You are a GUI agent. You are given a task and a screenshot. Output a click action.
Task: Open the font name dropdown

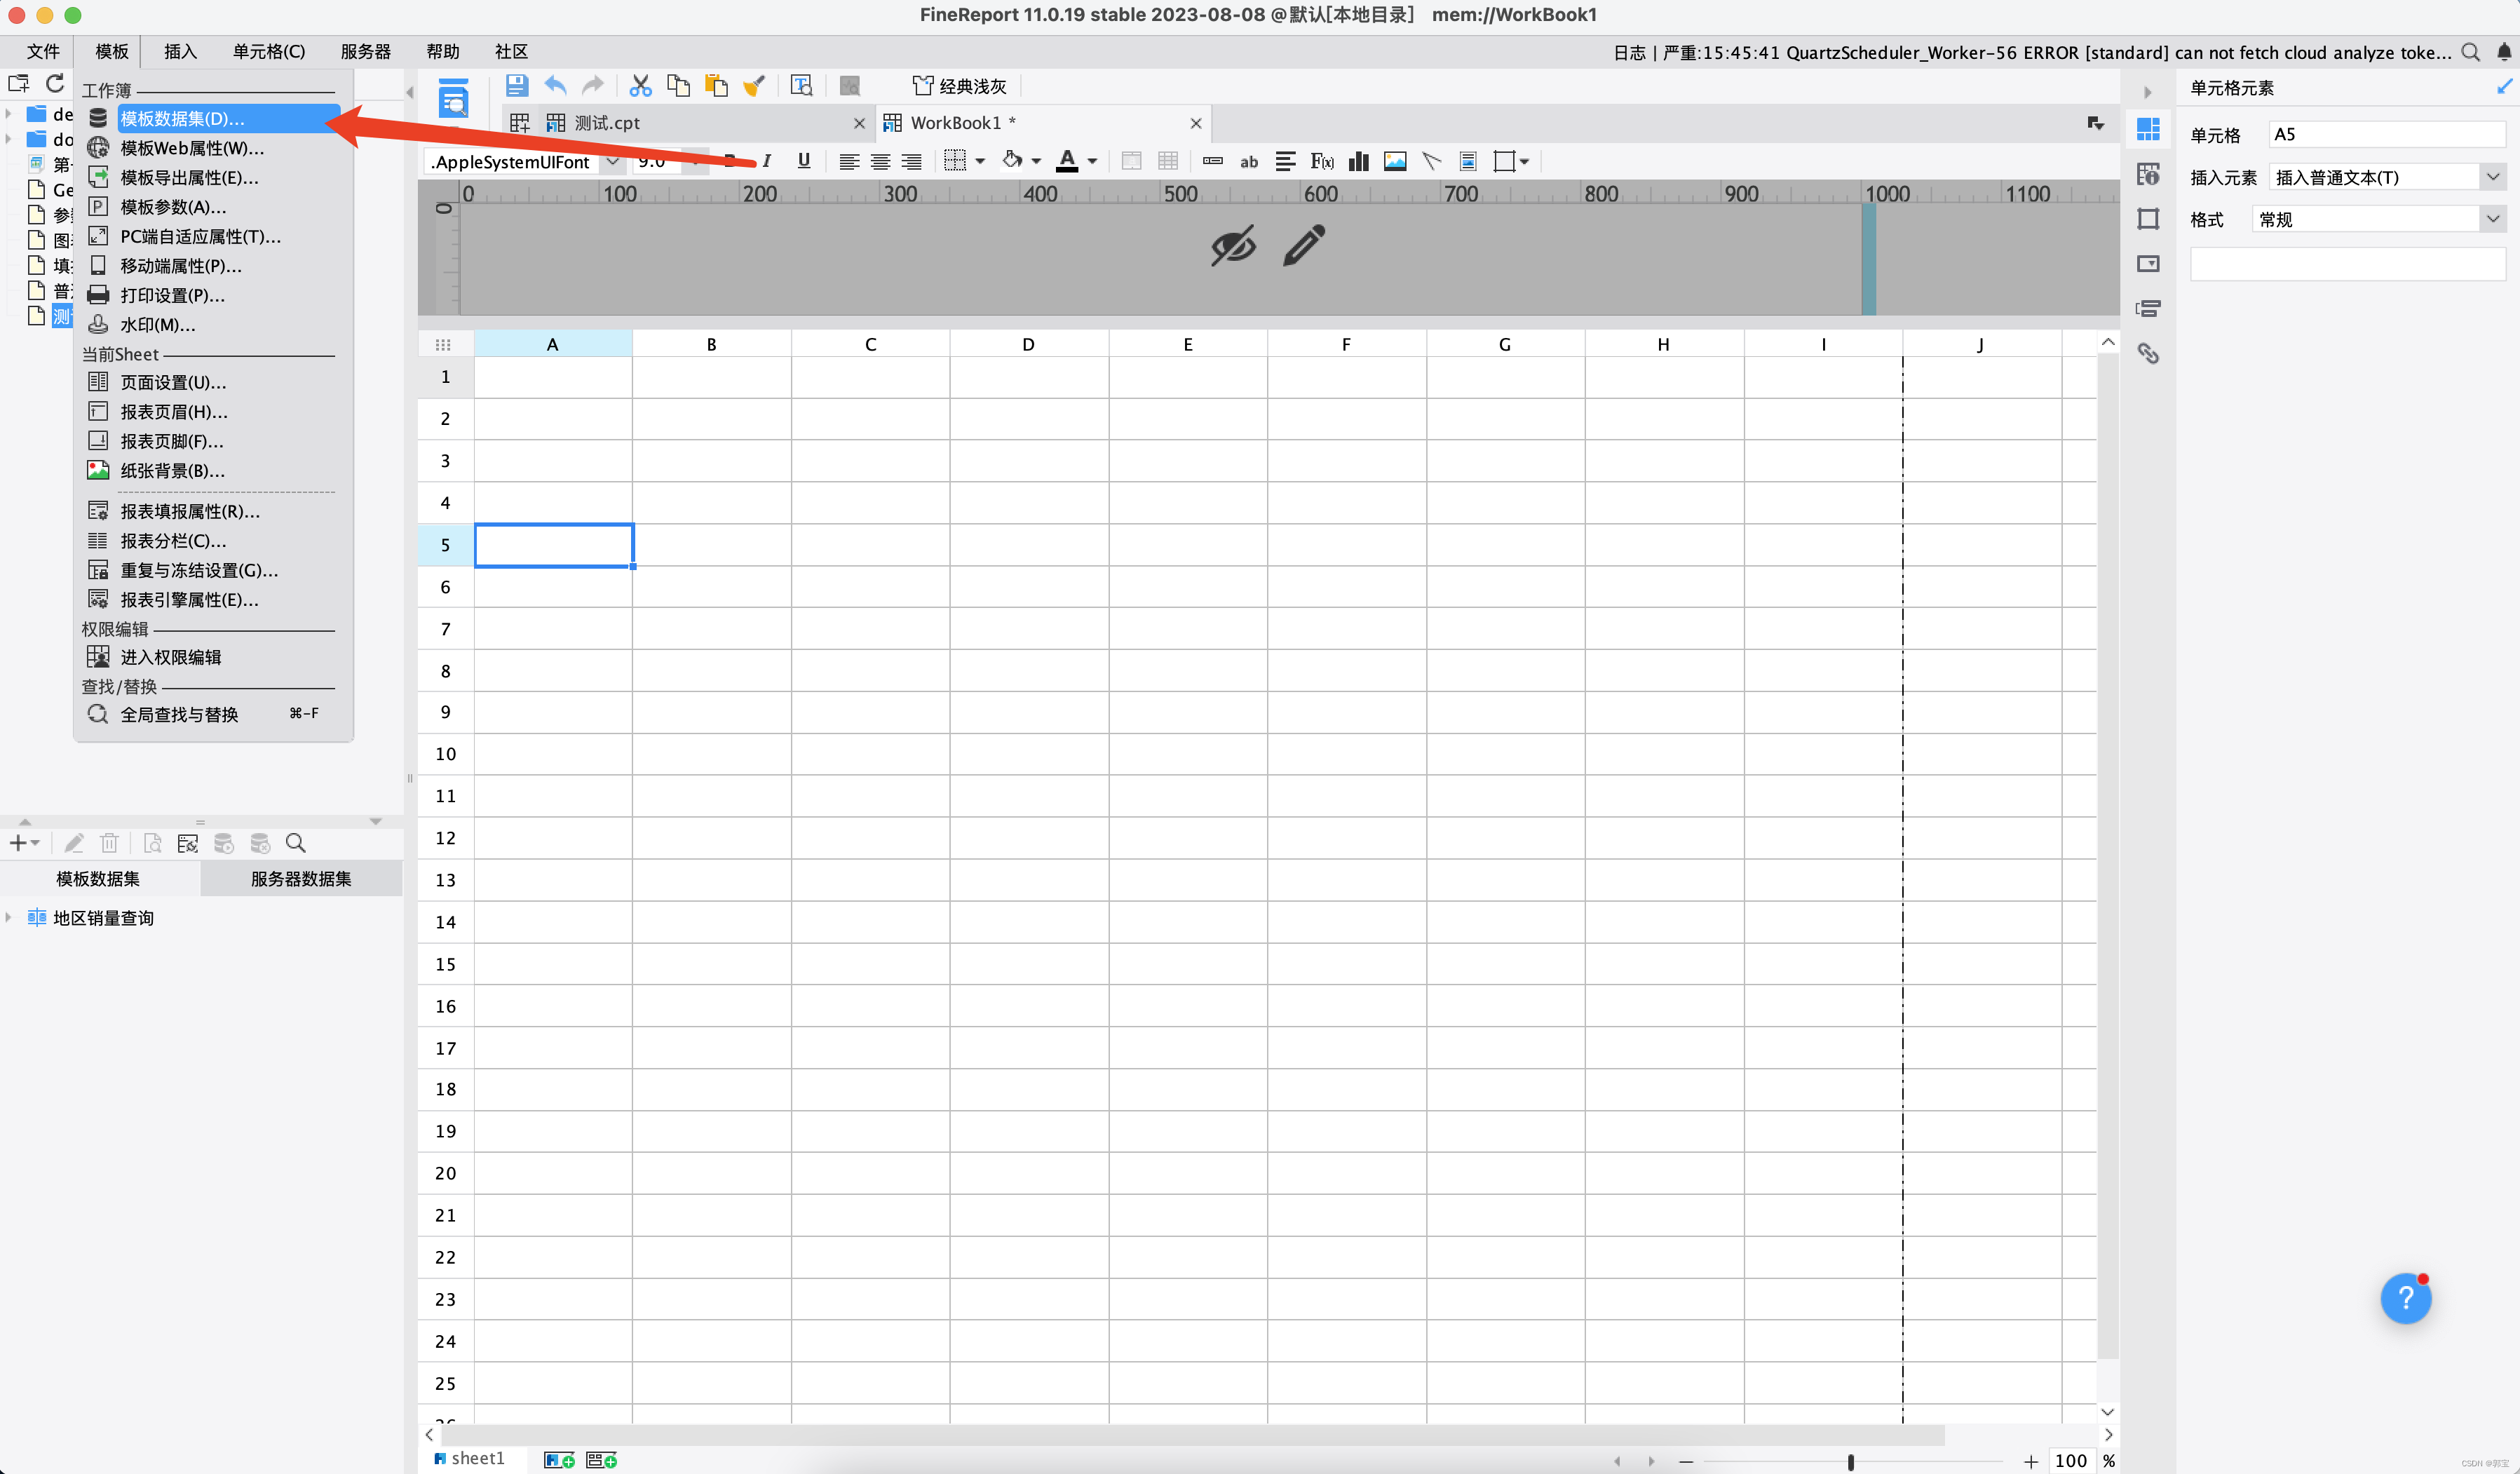click(x=612, y=161)
